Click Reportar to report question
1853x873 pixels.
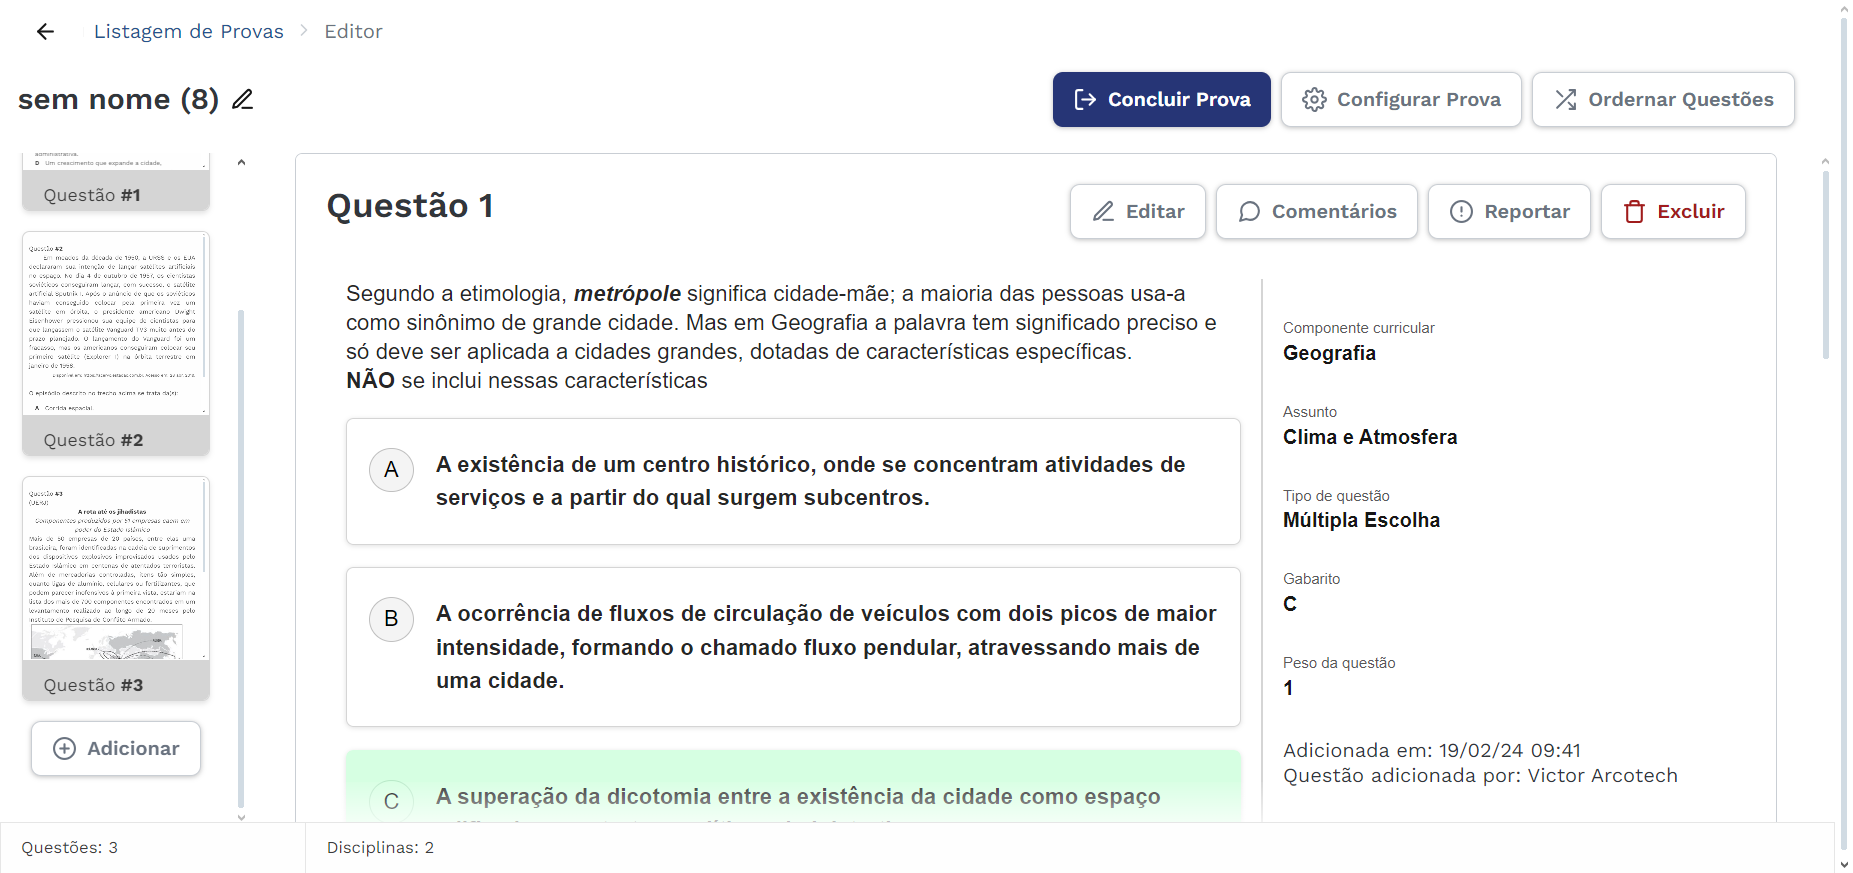click(1508, 211)
